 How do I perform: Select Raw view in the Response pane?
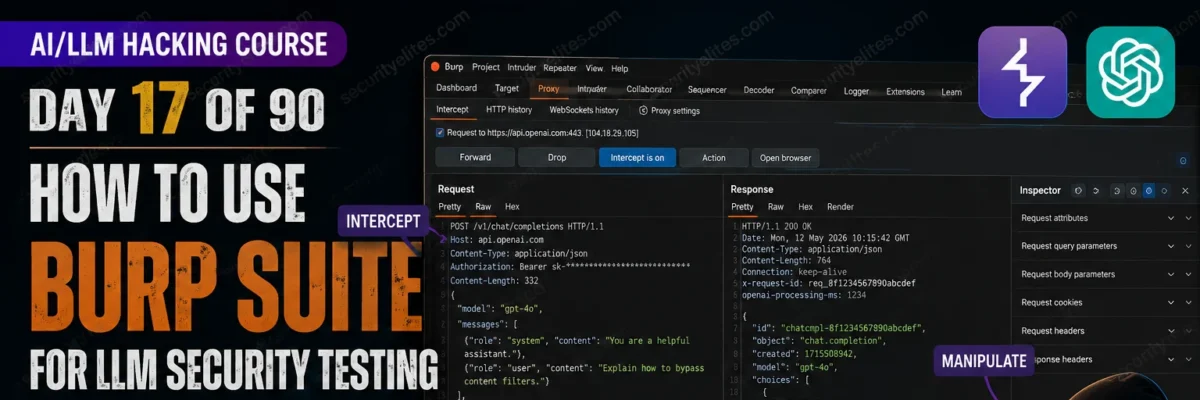(x=775, y=207)
